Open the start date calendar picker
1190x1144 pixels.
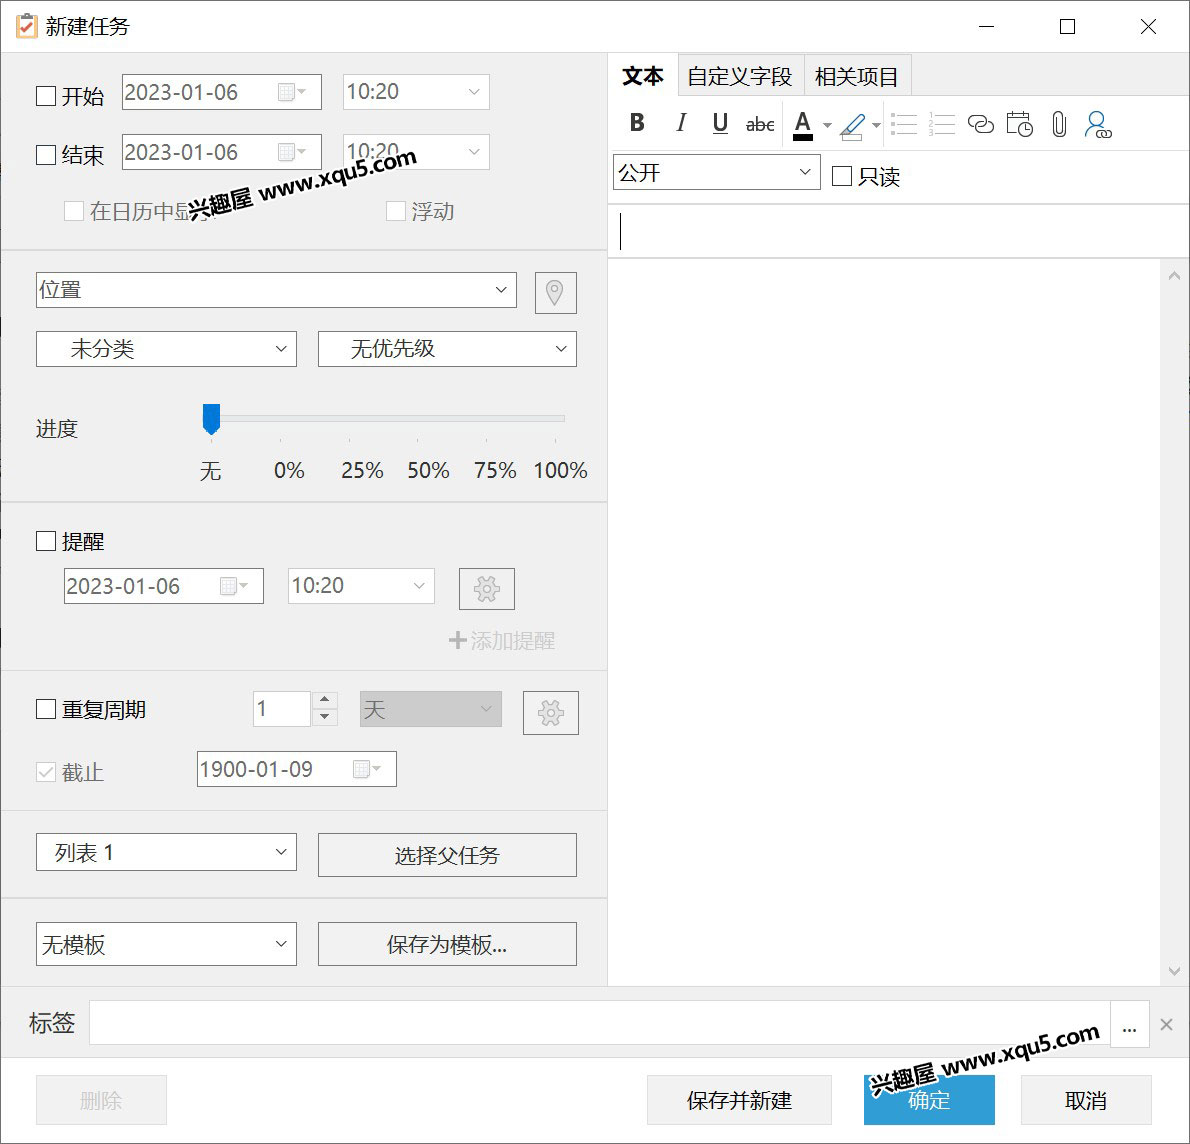(x=292, y=92)
